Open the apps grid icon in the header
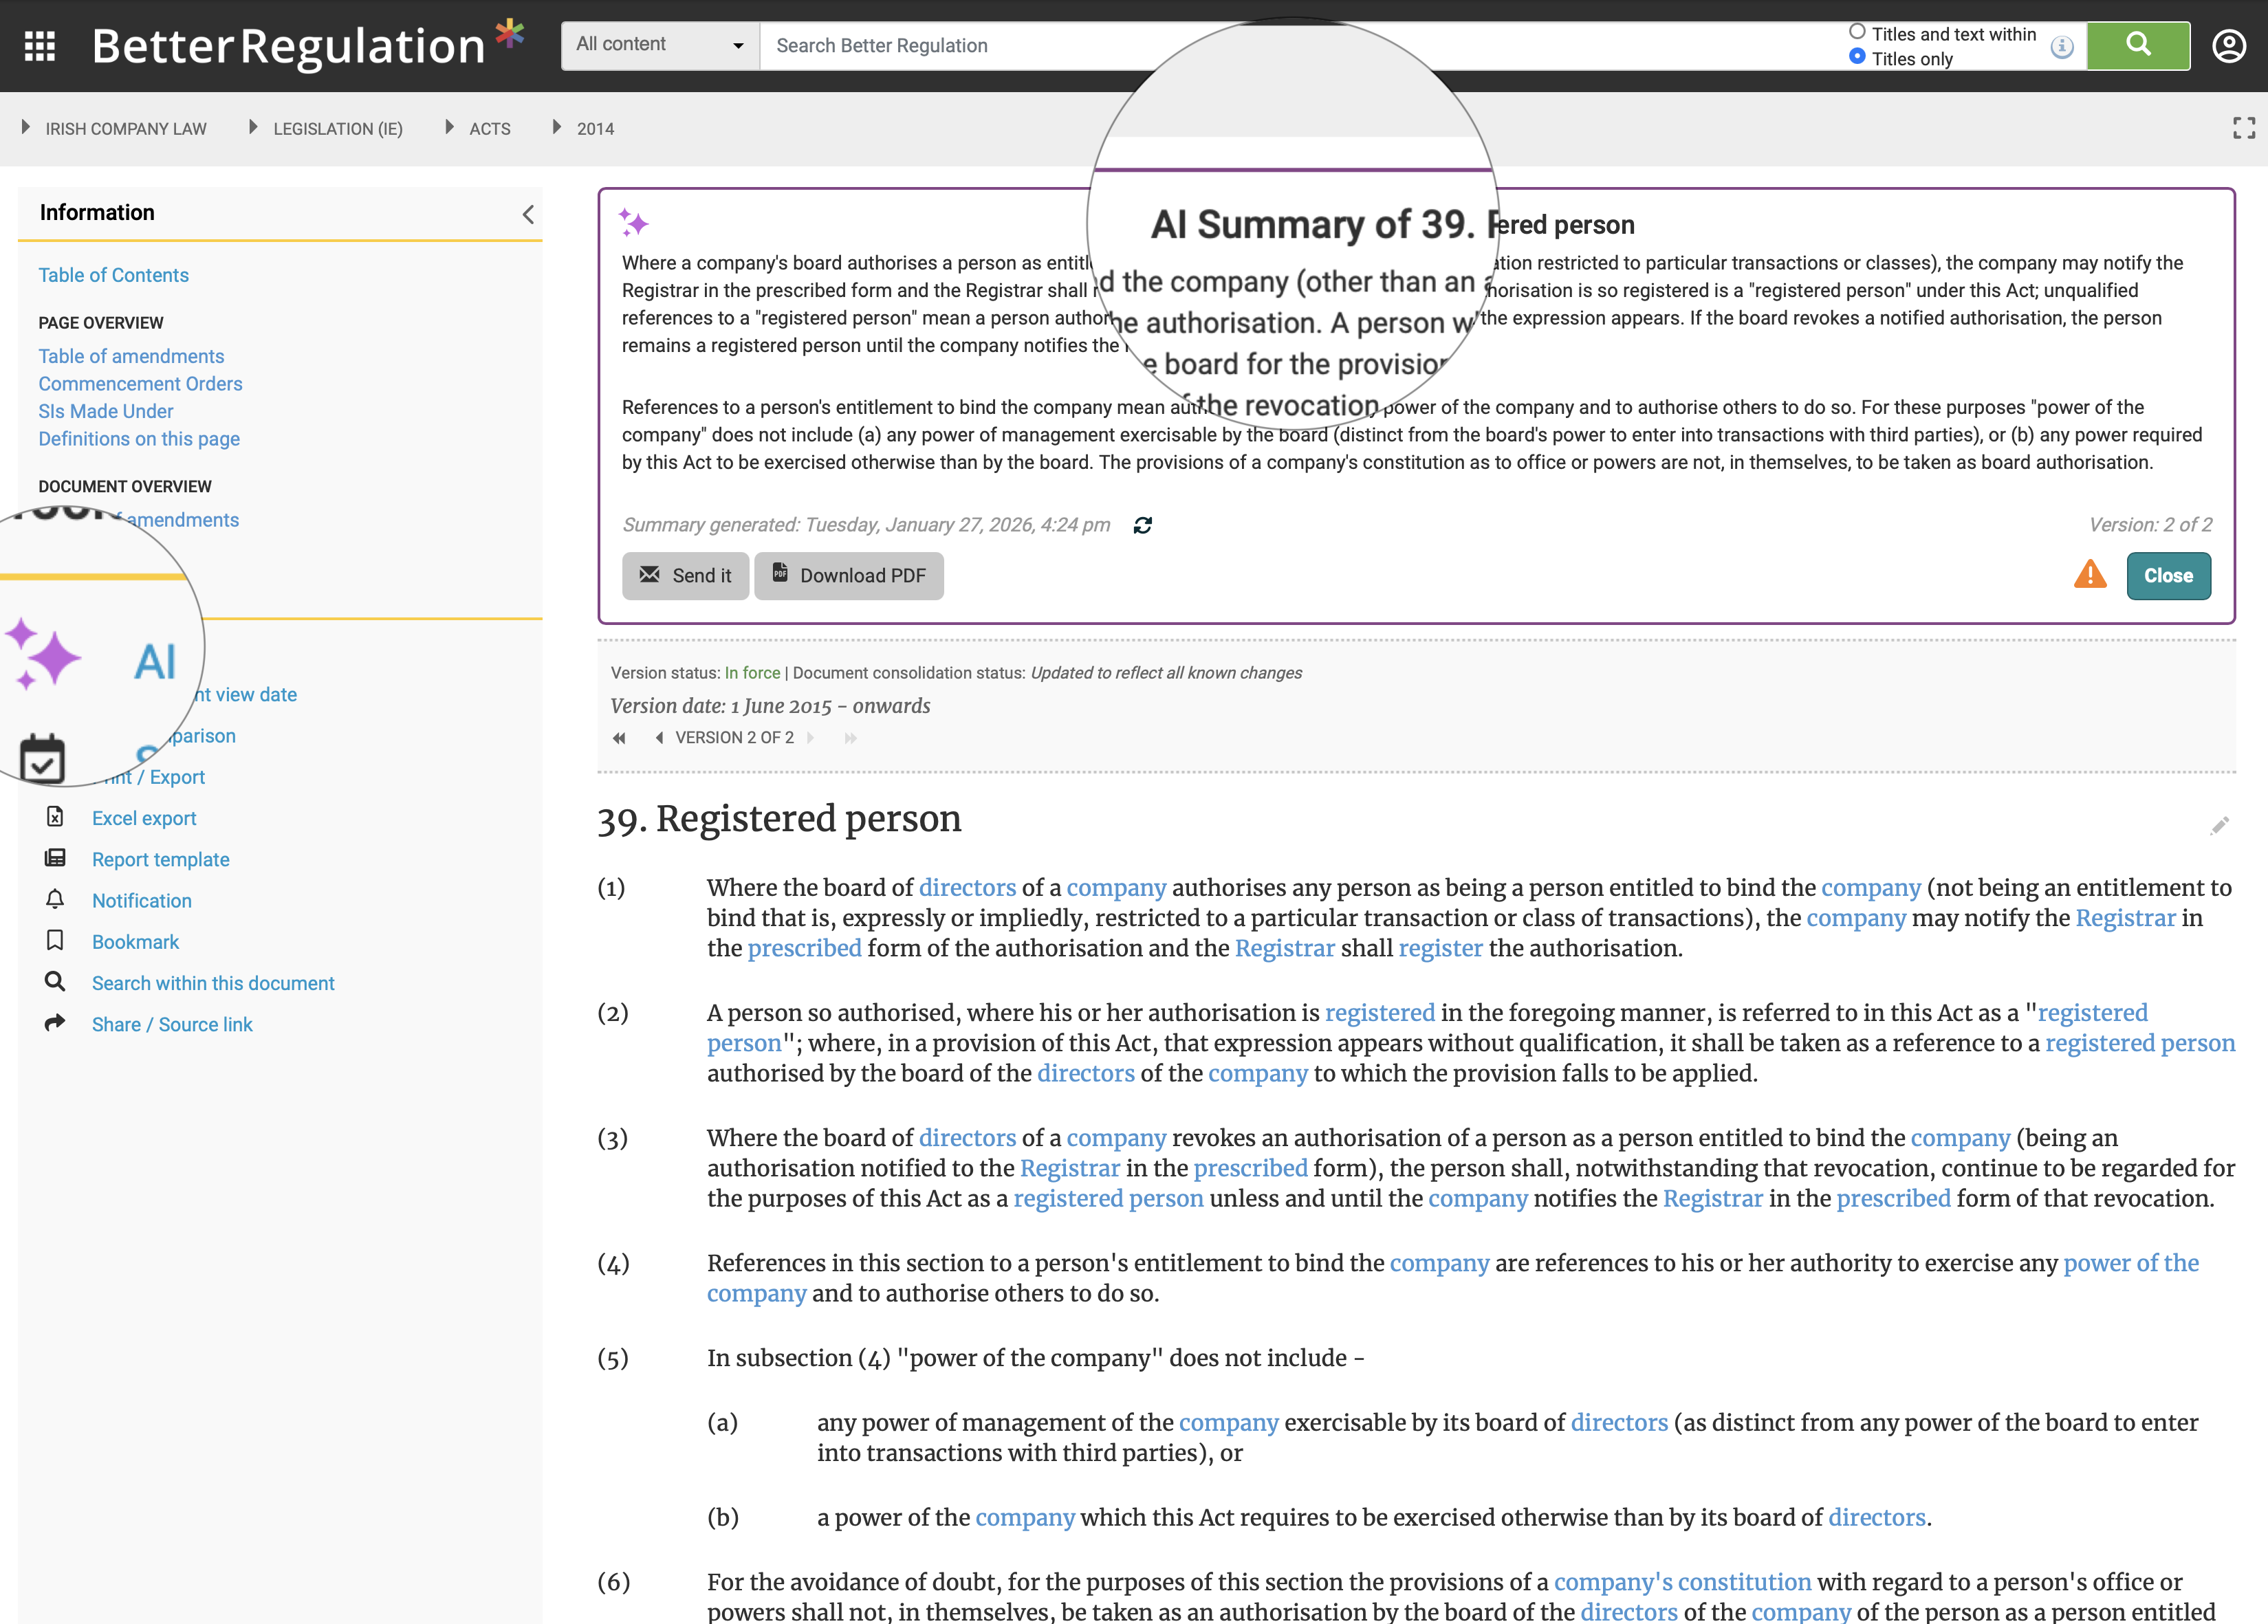2268x1624 pixels. (39, 46)
